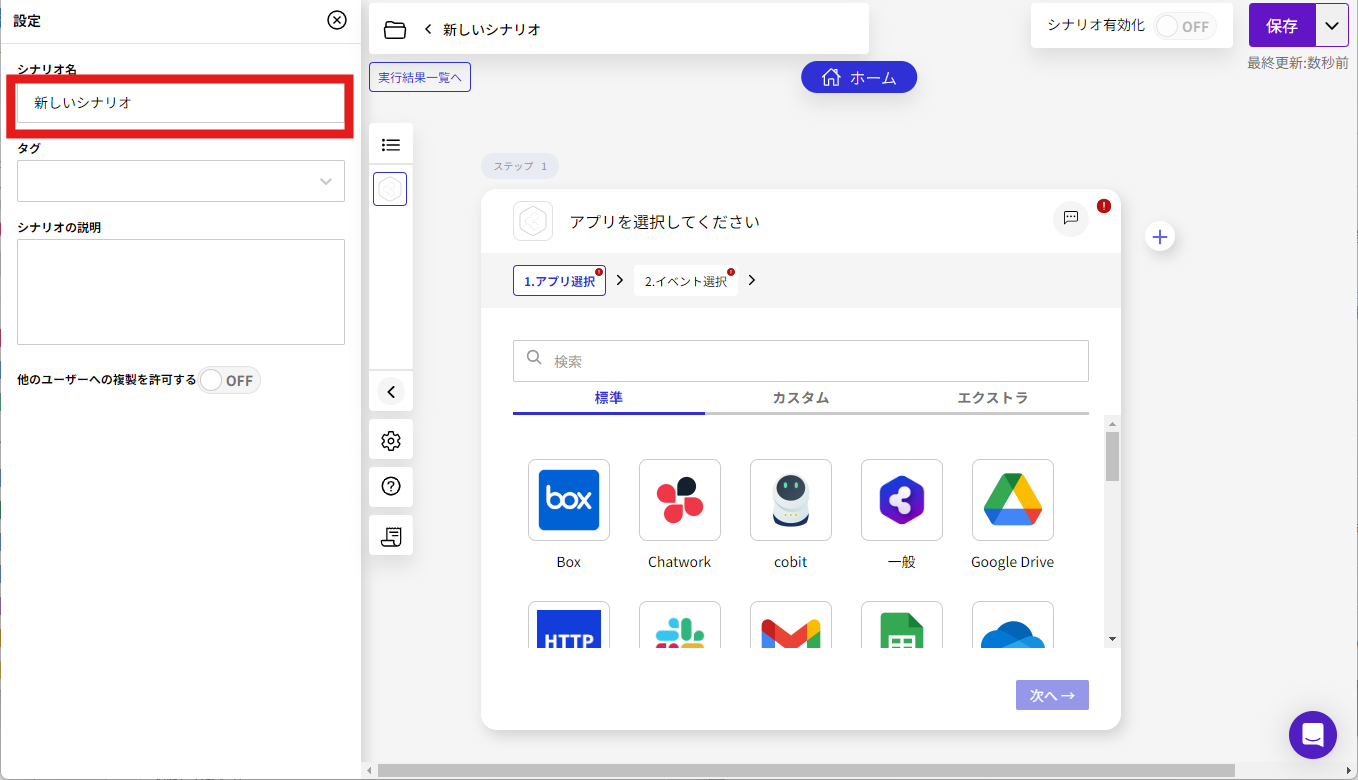
Task: Select the OneDrive app icon
Action: click(x=1013, y=625)
